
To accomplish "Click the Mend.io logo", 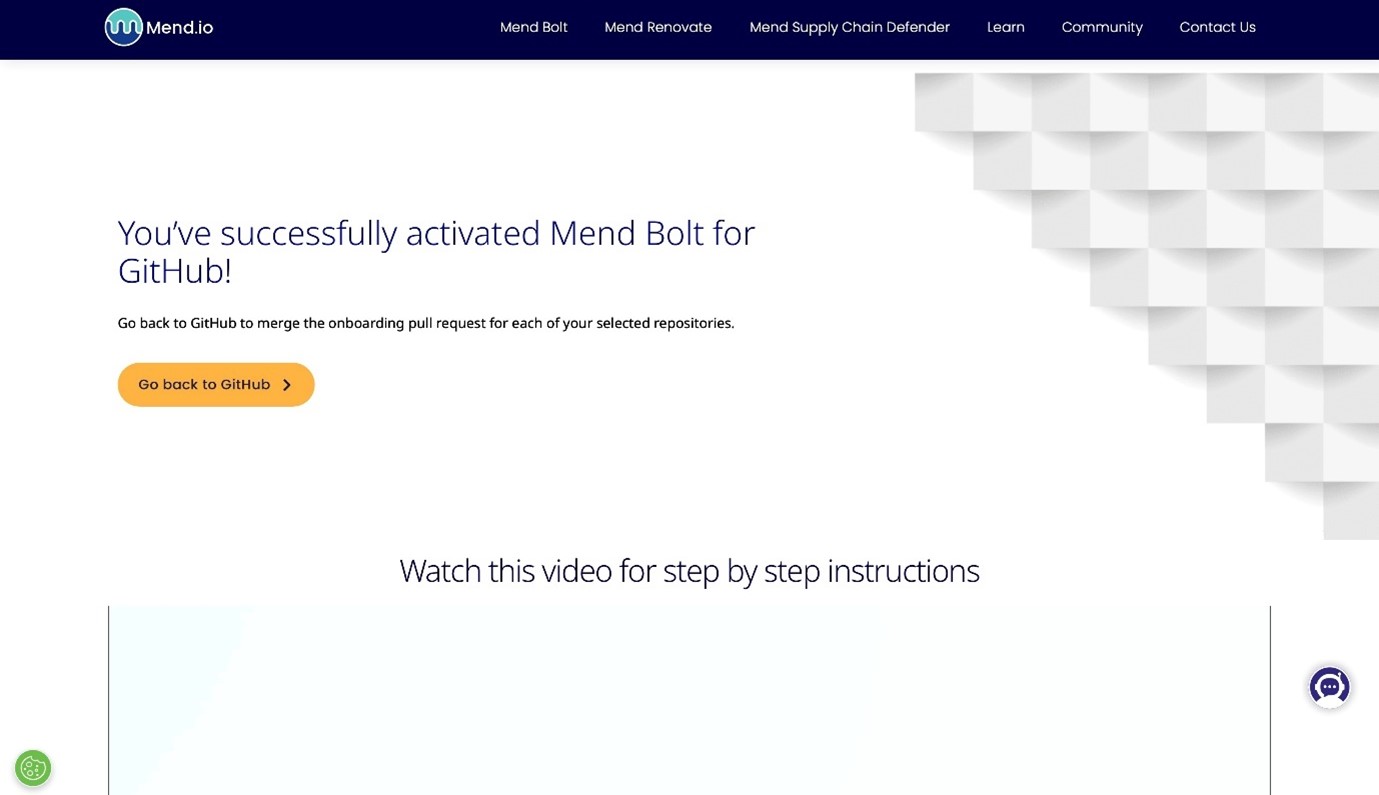I will pos(159,27).
